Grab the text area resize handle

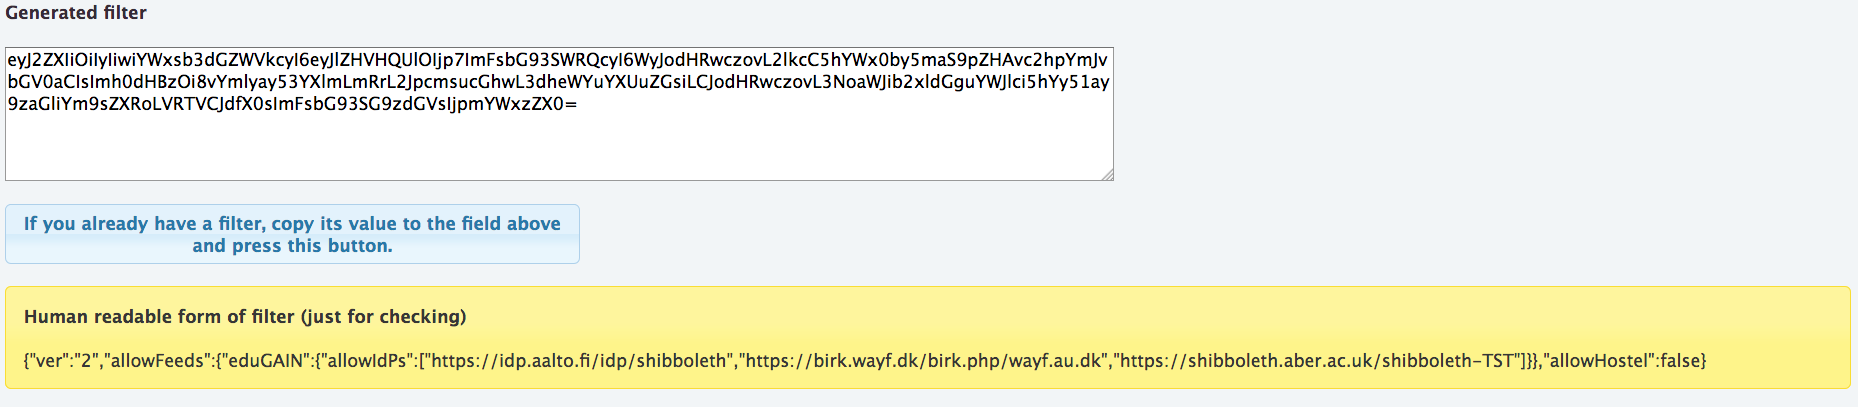(x=1107, y=175)
